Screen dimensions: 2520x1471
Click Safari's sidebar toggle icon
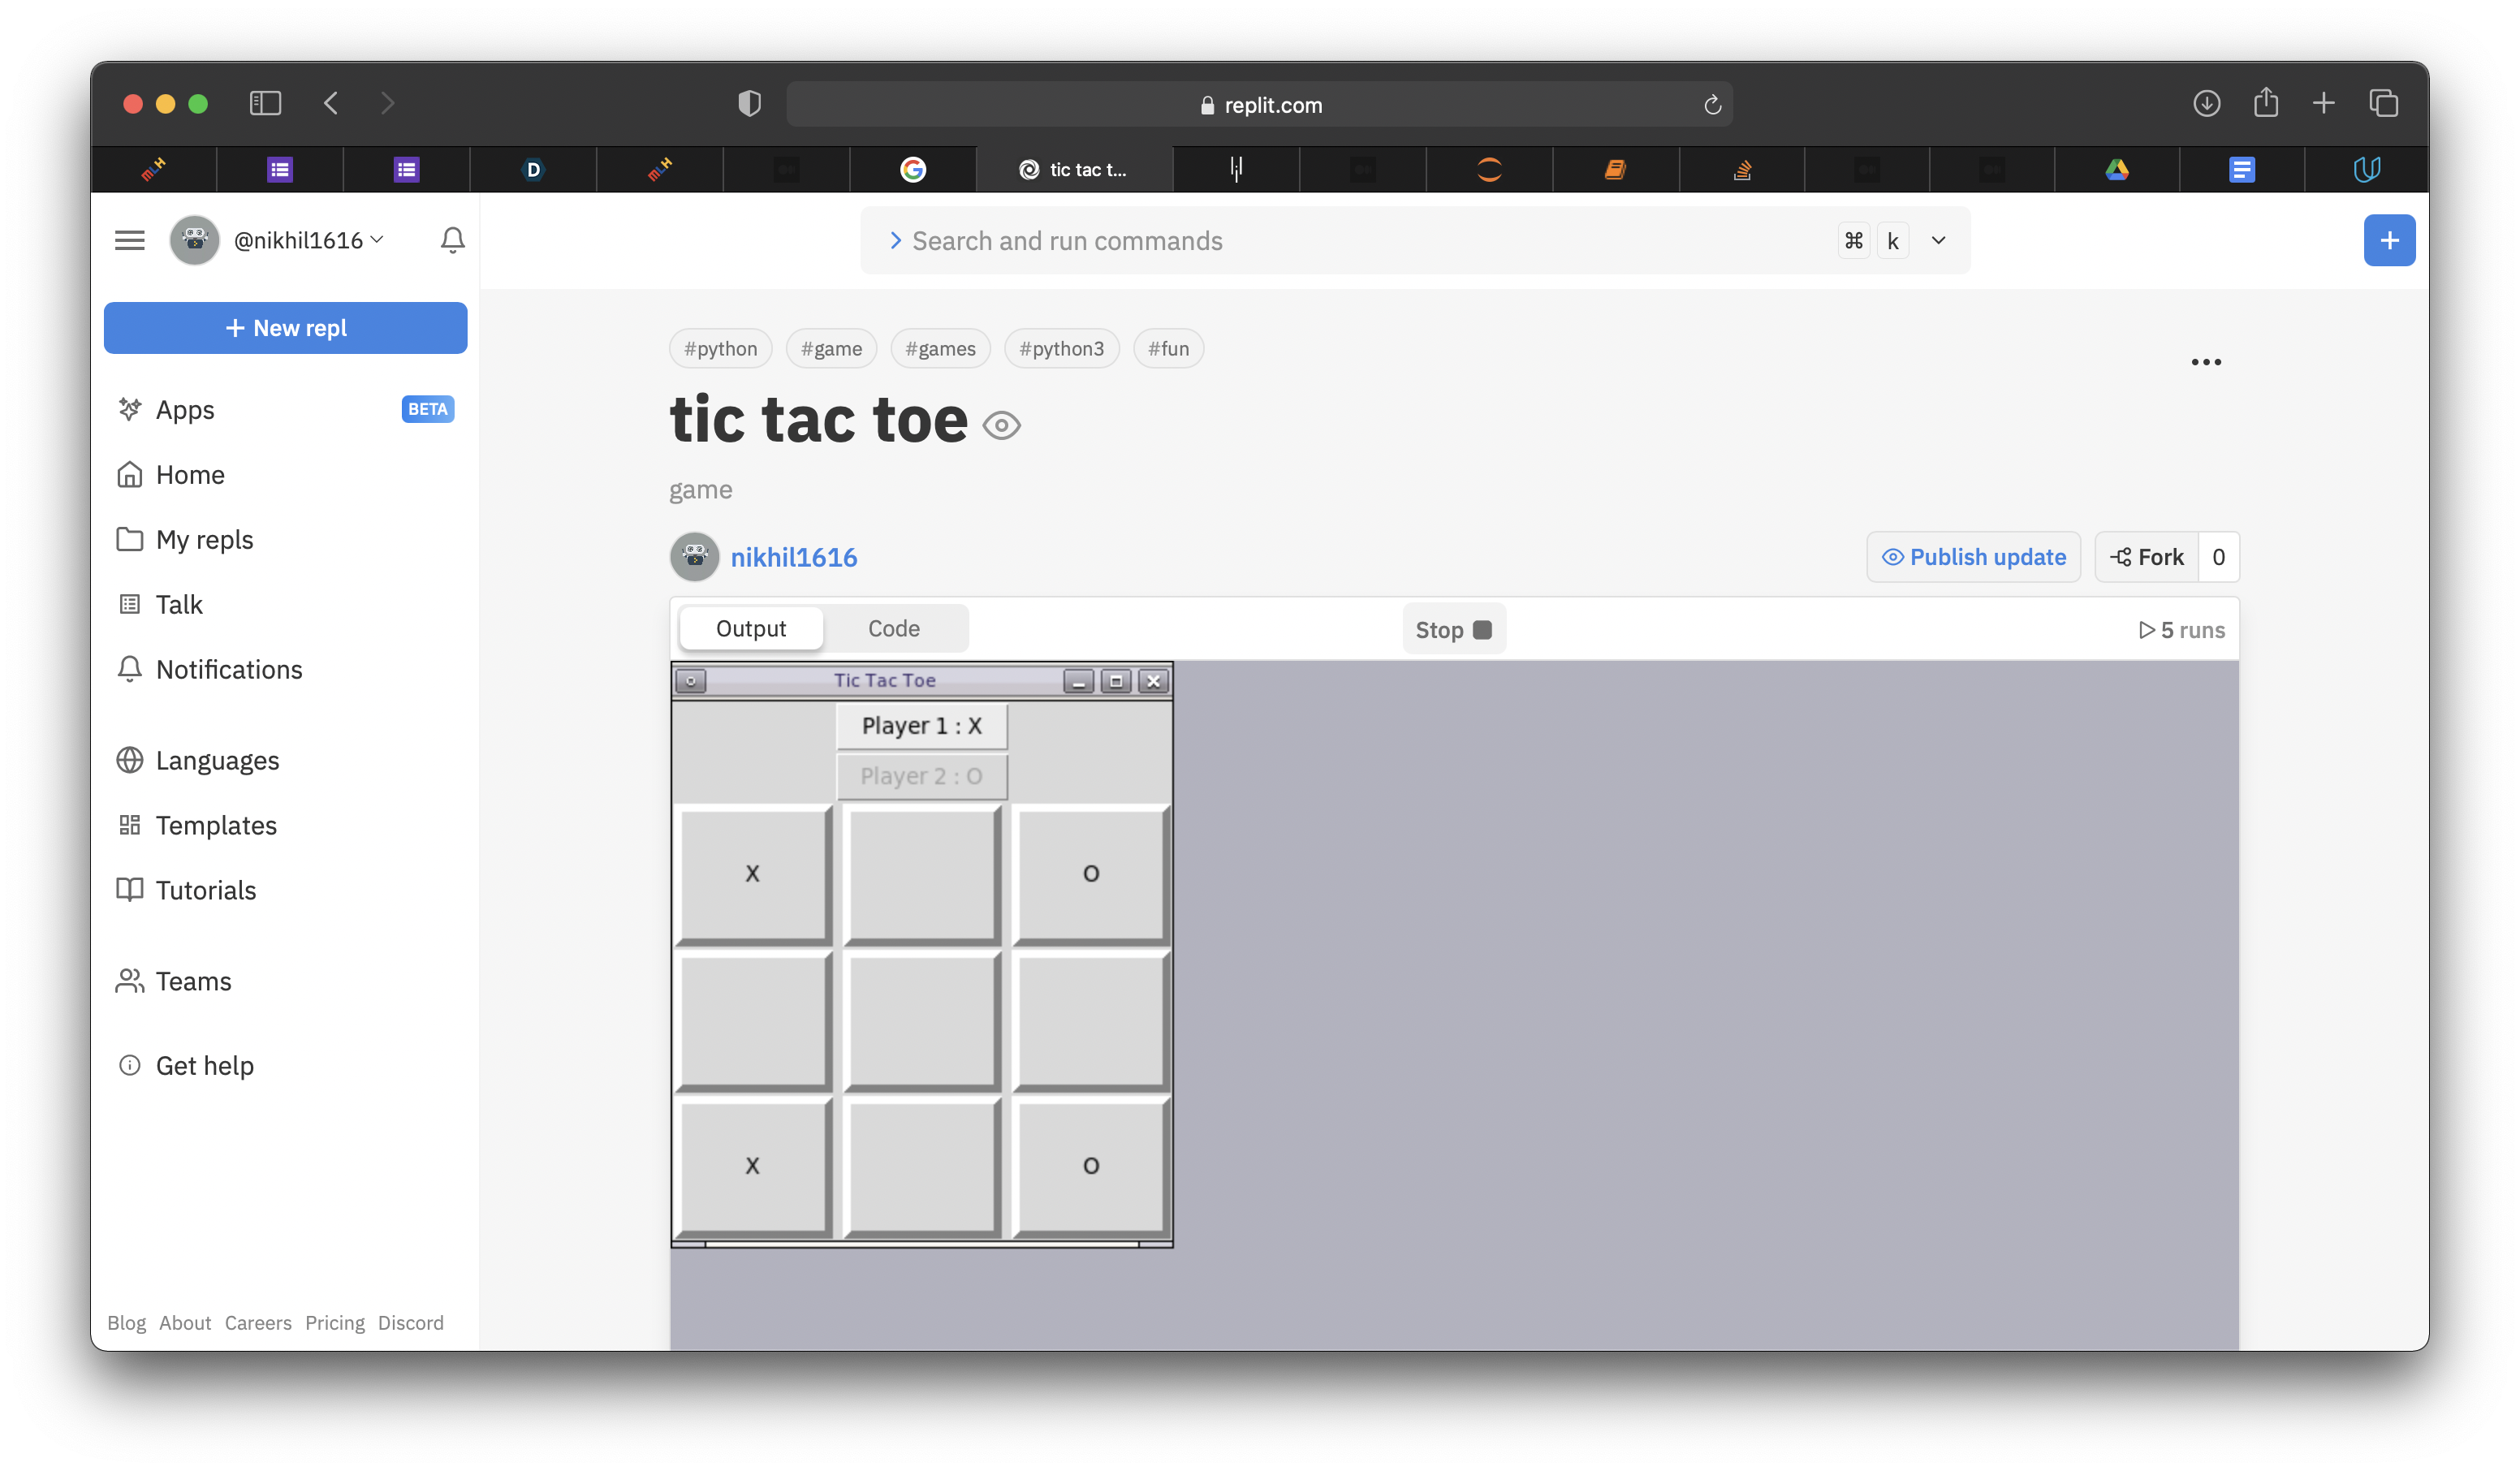pos(265,103)
